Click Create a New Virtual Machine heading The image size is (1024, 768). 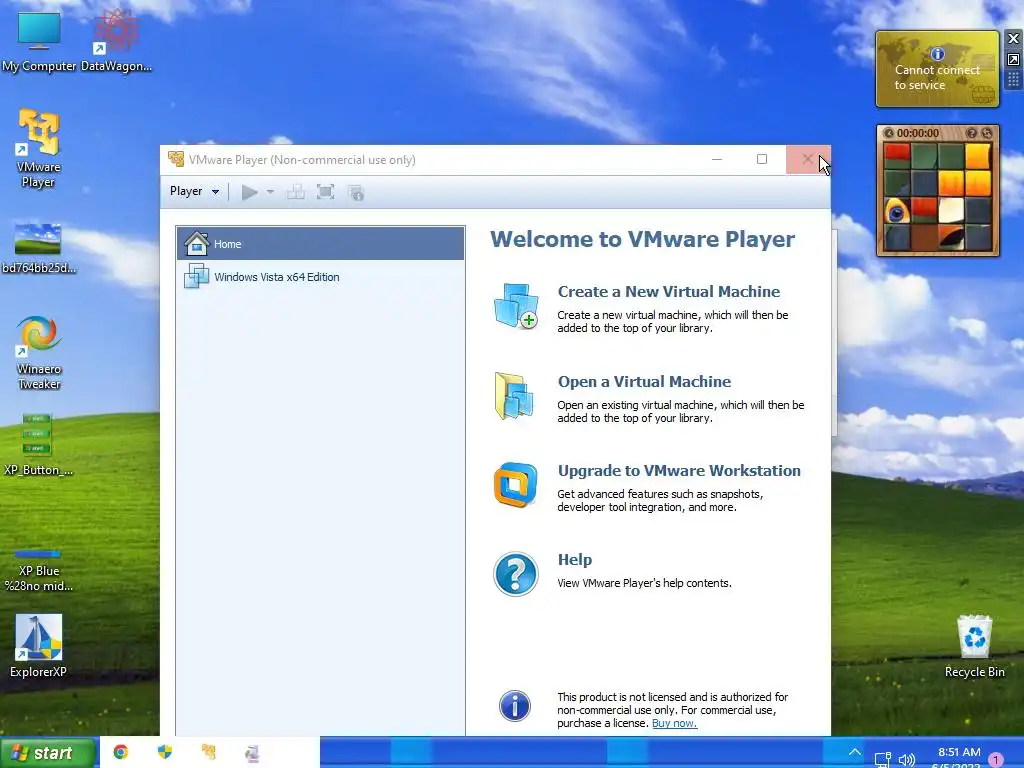click(x=669, y=292)
